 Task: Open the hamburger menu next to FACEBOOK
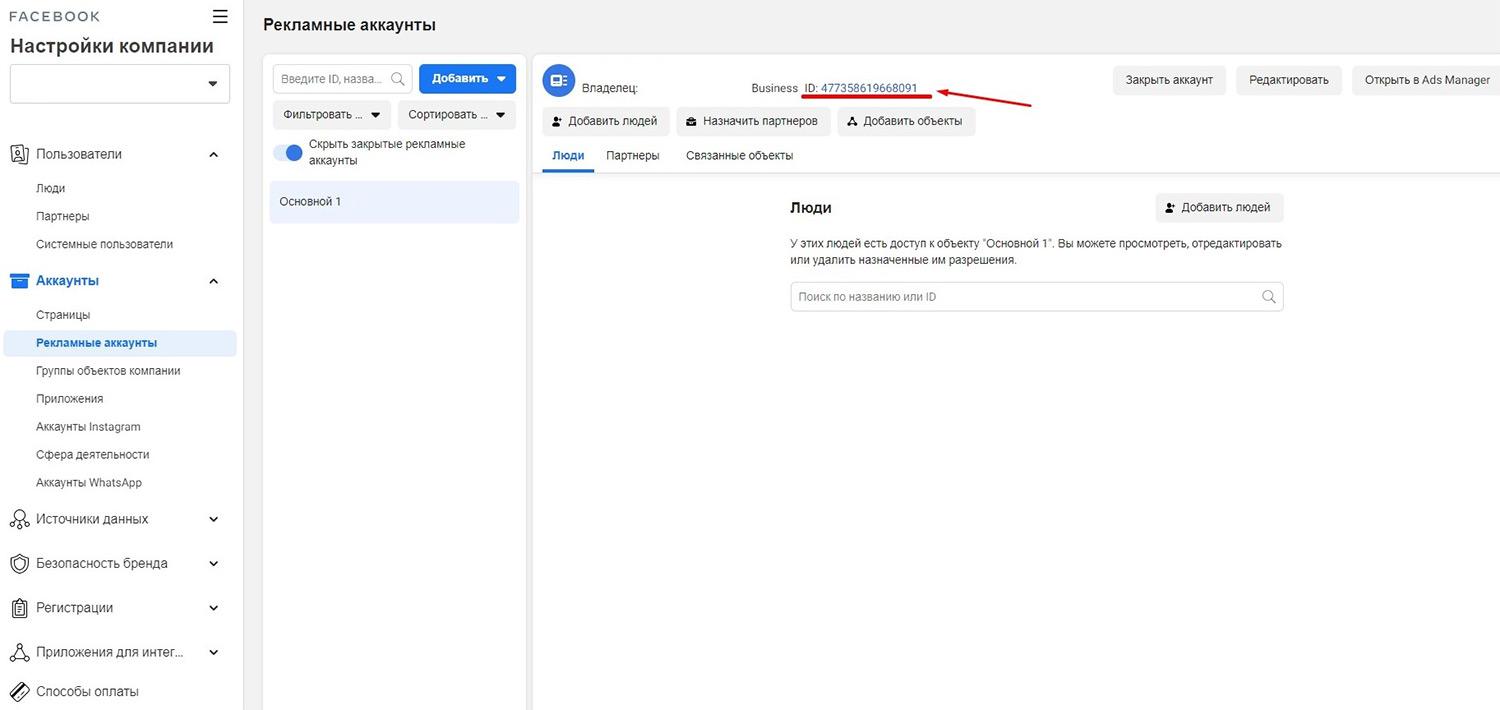[x=220, y=16]
